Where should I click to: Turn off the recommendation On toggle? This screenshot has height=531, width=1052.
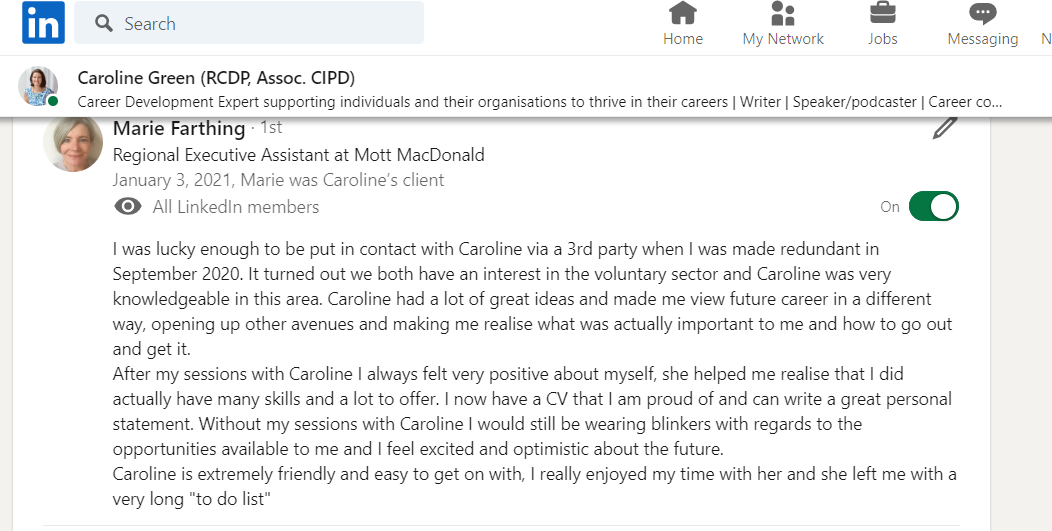click(x=933, y=207)
